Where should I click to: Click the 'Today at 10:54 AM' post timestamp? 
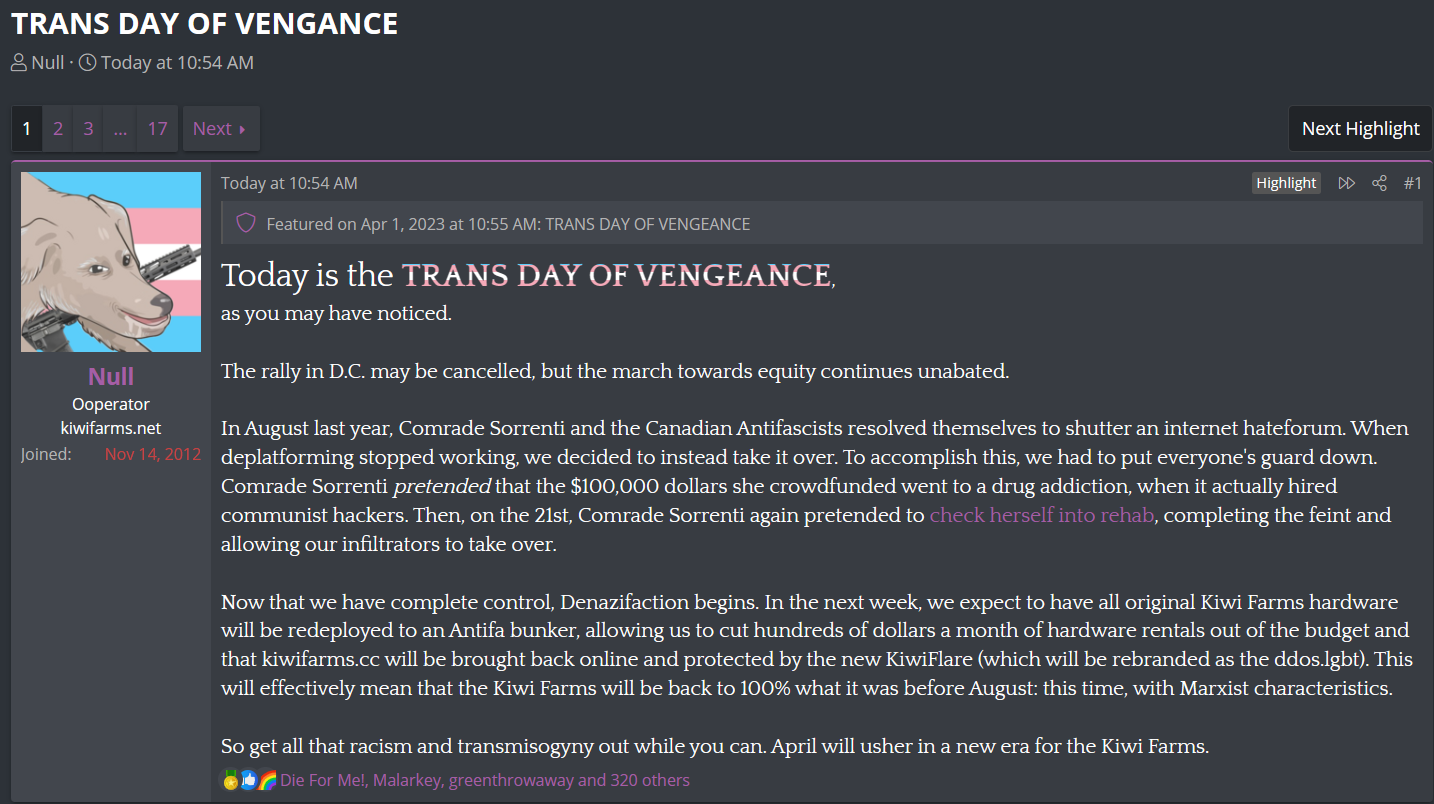[x=289, y=183]
